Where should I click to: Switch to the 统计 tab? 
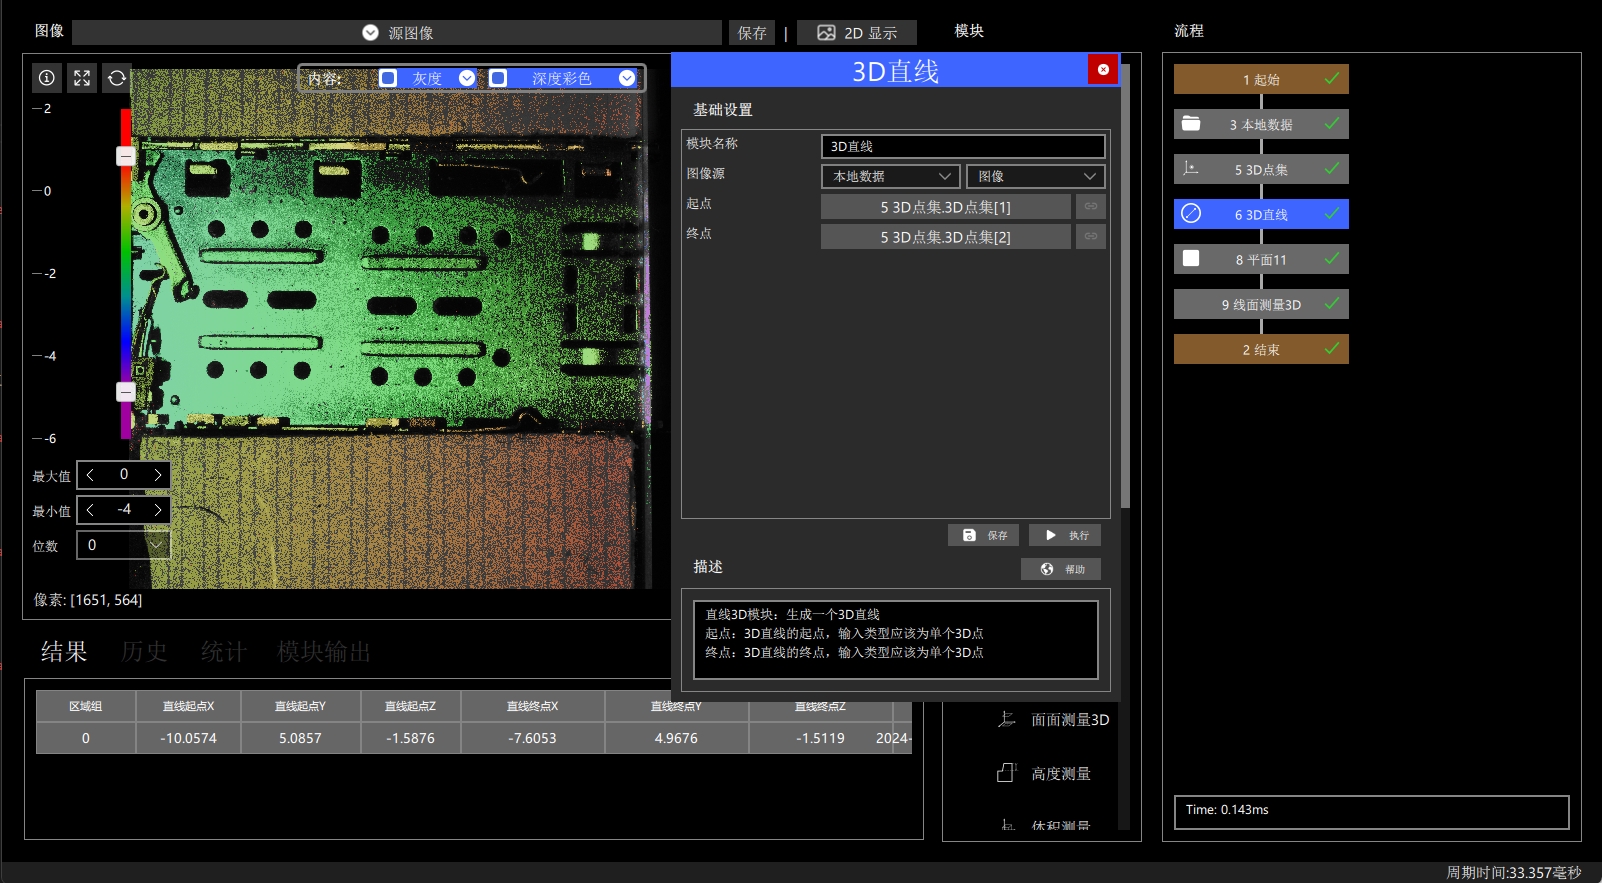[224, 652]
